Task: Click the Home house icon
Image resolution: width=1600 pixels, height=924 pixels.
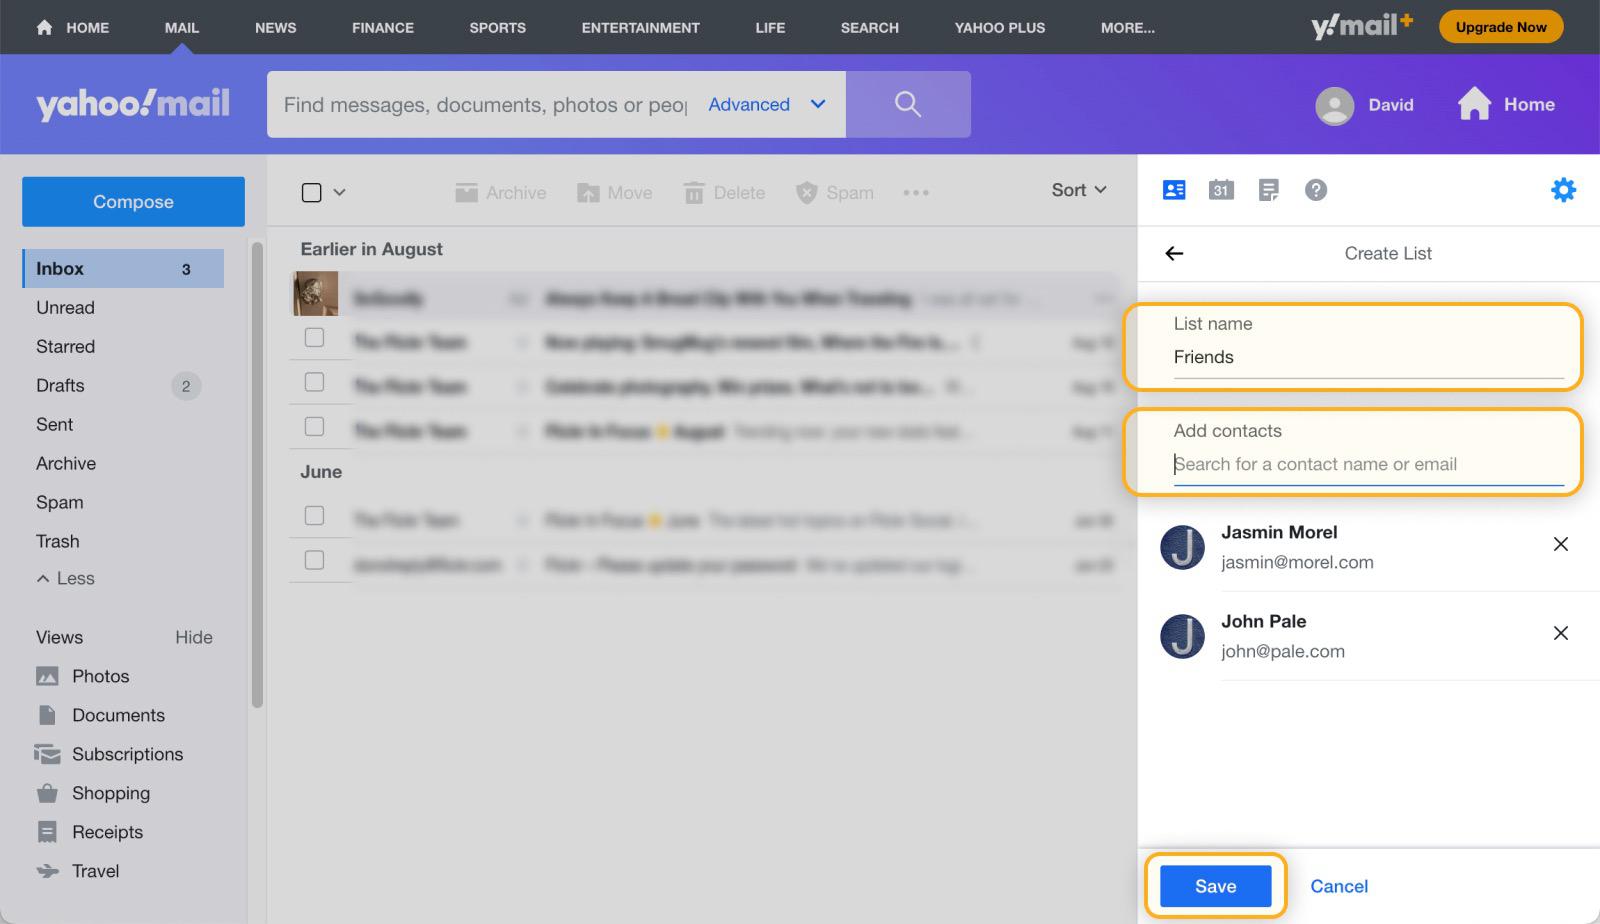Action: [1474, 103]
